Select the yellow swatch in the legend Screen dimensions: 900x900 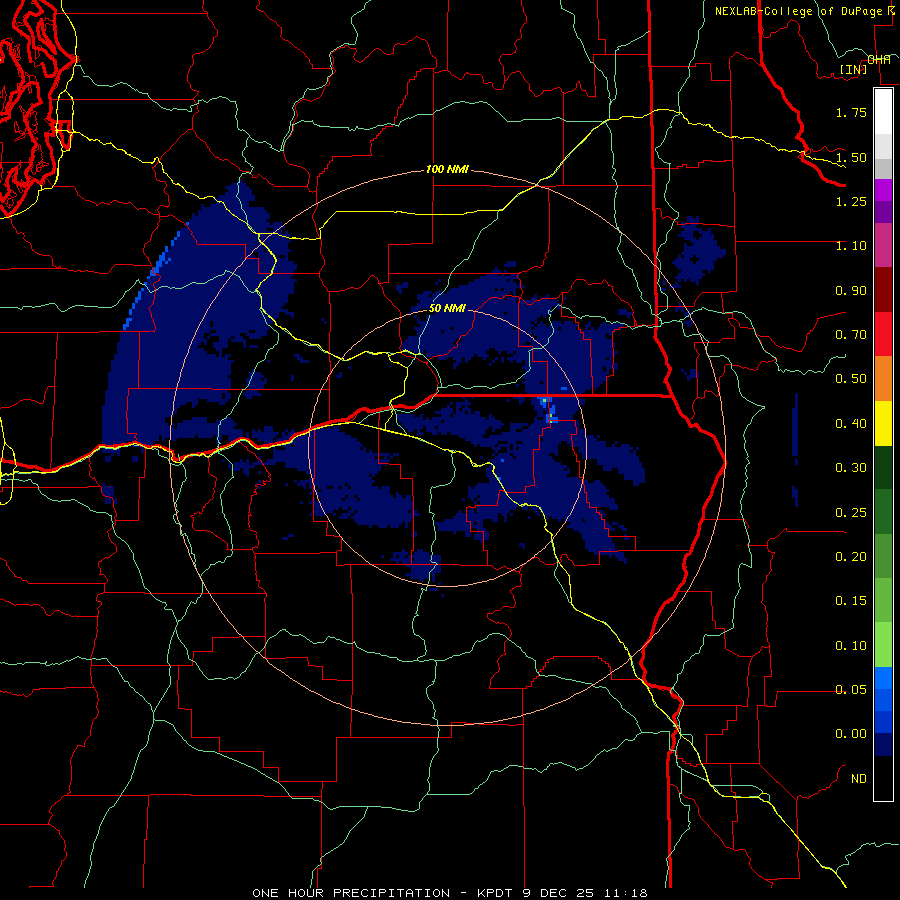tap(883, 423)
